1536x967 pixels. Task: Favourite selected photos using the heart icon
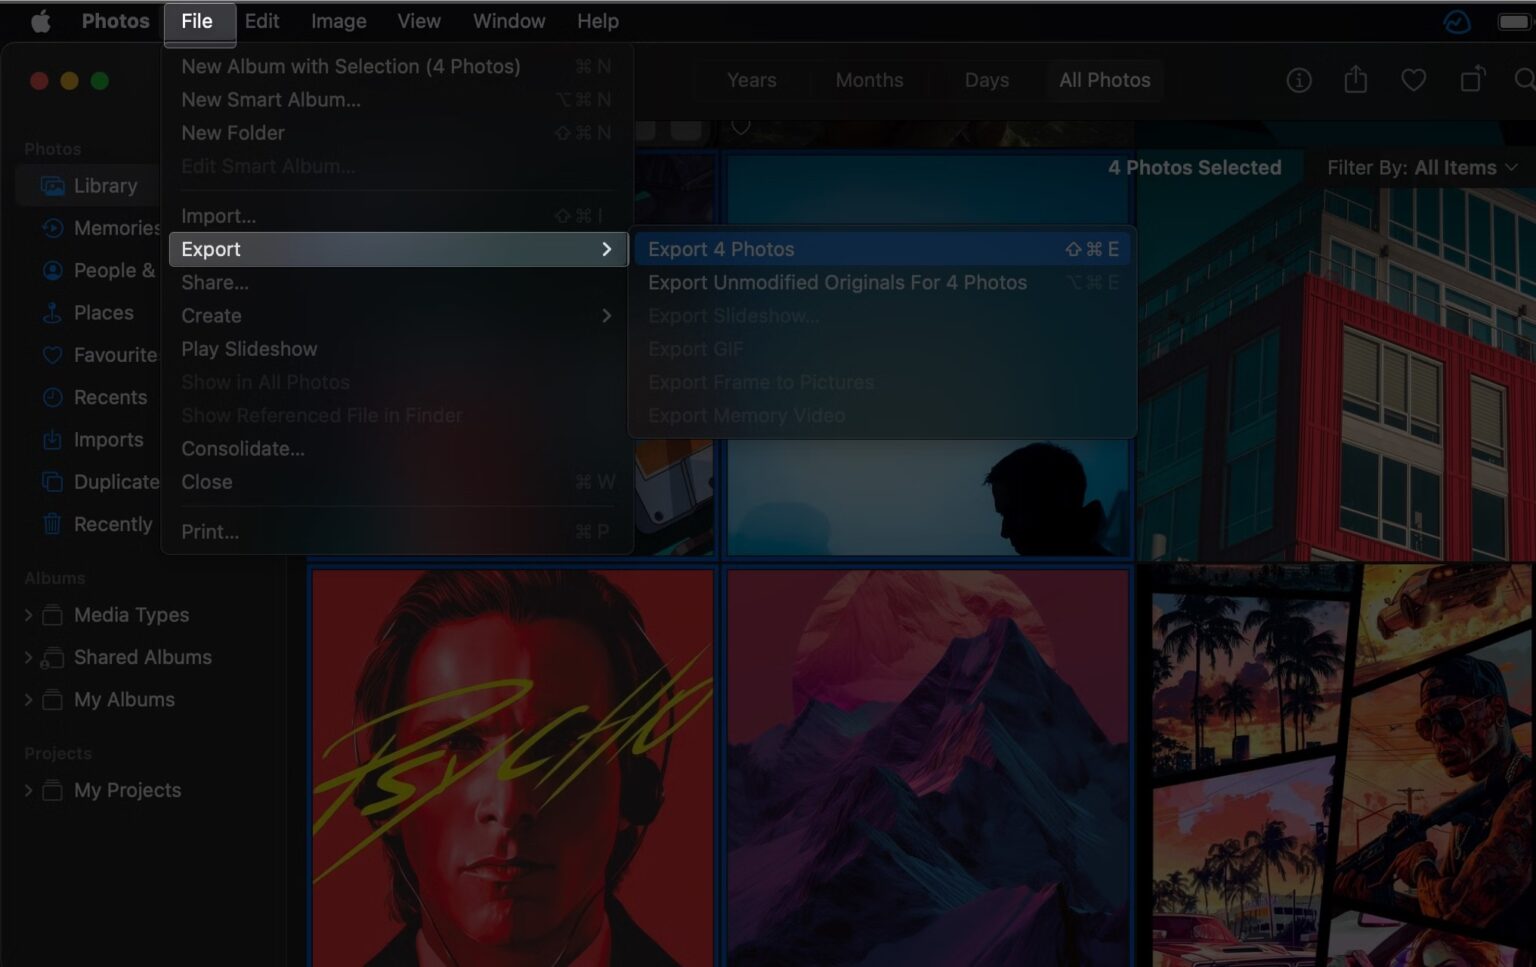[1414, 80]
